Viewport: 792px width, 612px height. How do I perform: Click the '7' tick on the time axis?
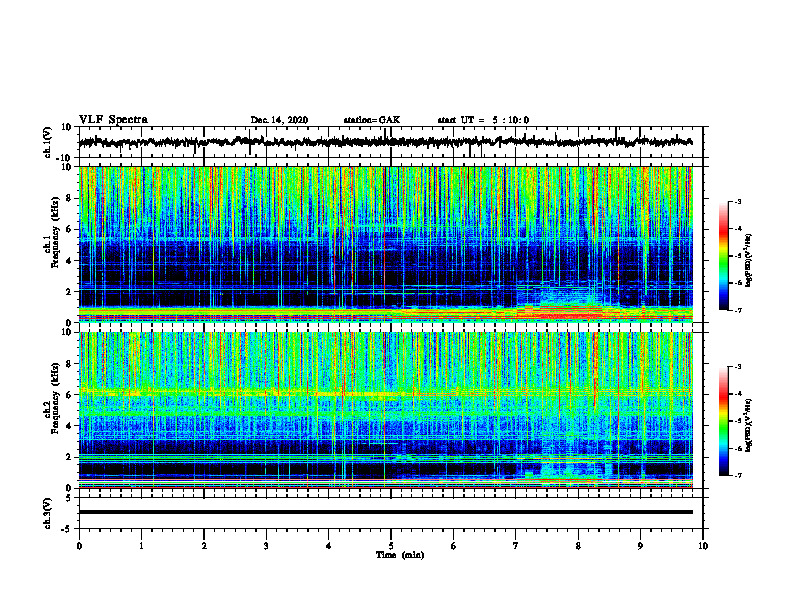(516, 546)
